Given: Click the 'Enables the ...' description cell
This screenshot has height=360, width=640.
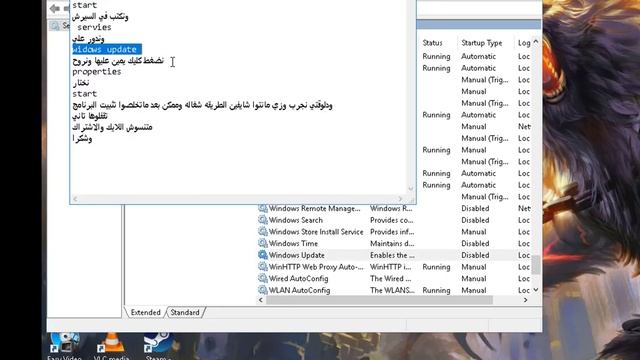Looking at the screenshot, I should [x=392, y=255].
